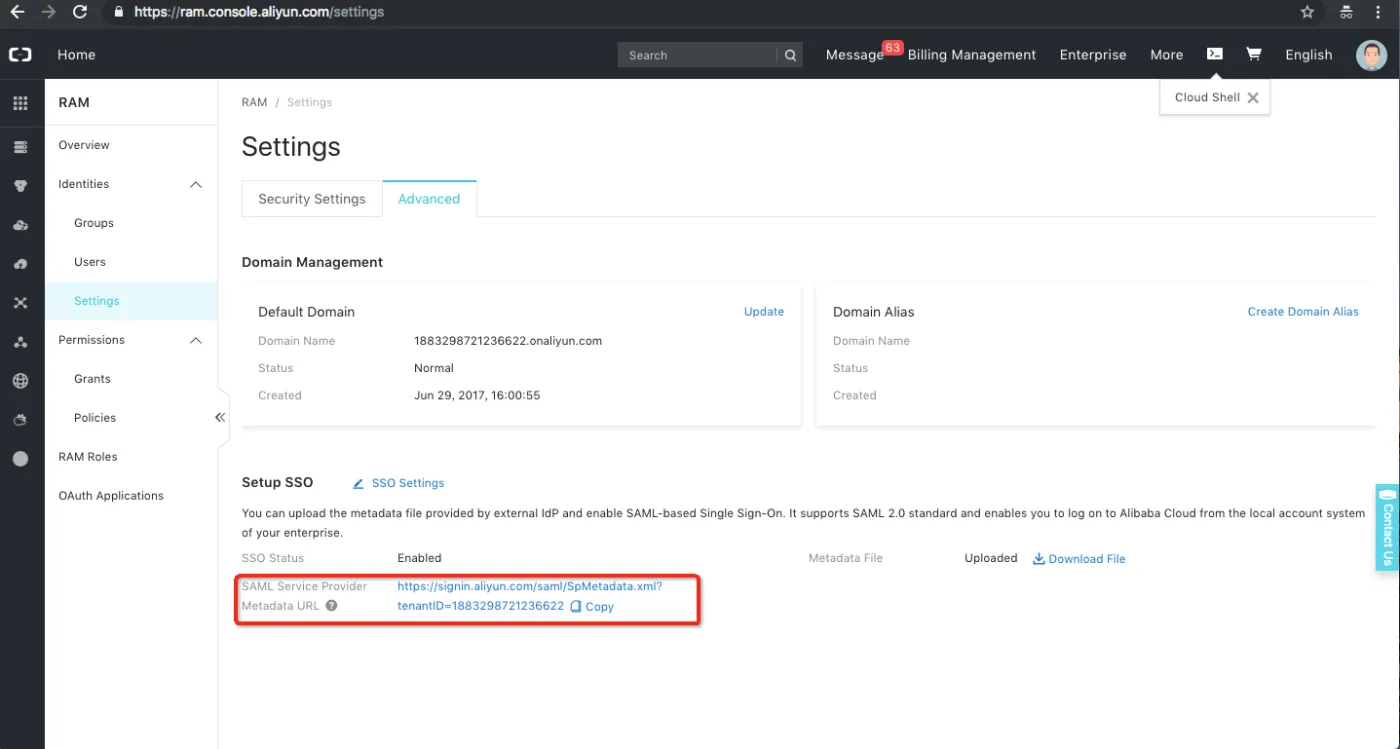The width and height of the screenshot is (1400, 749).
Task: Click the shield-shaped icon in the left rail
Action: tap(20, 186)
